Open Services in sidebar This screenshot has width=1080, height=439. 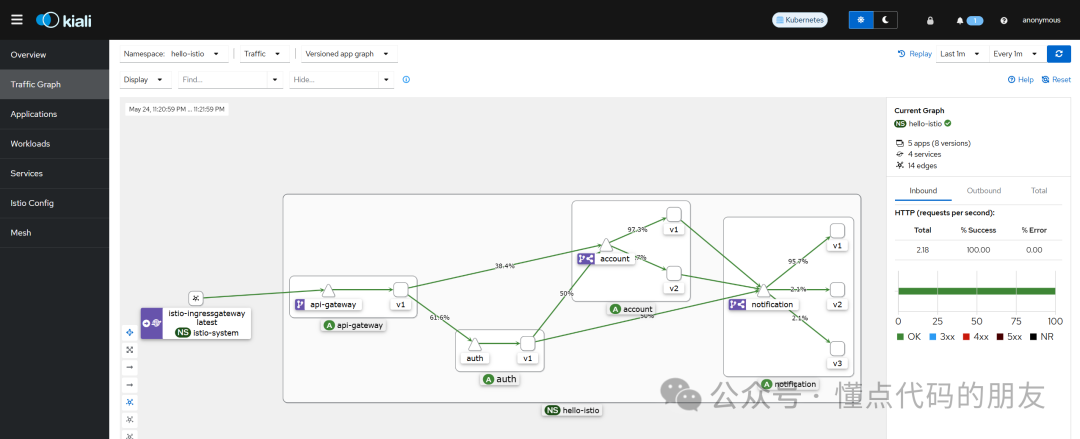(x=54, y=173)
